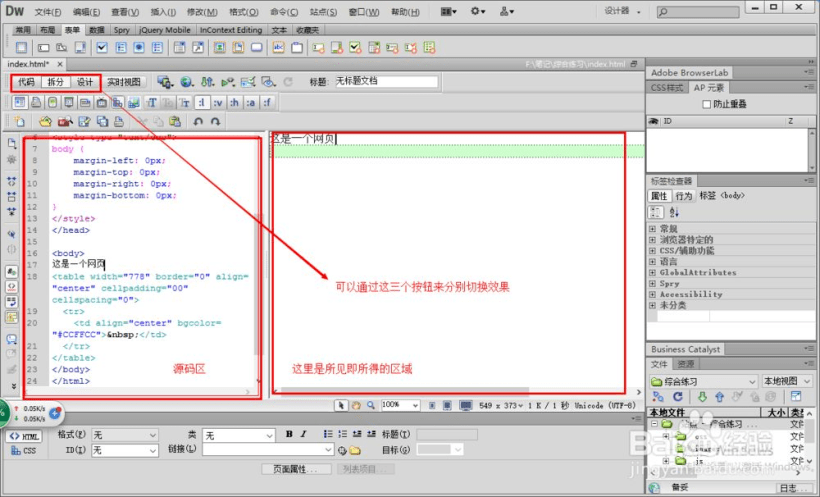Open the Visual Aids eye icon
Viewport: 820px width, 497px height.
tap(268, 82)
